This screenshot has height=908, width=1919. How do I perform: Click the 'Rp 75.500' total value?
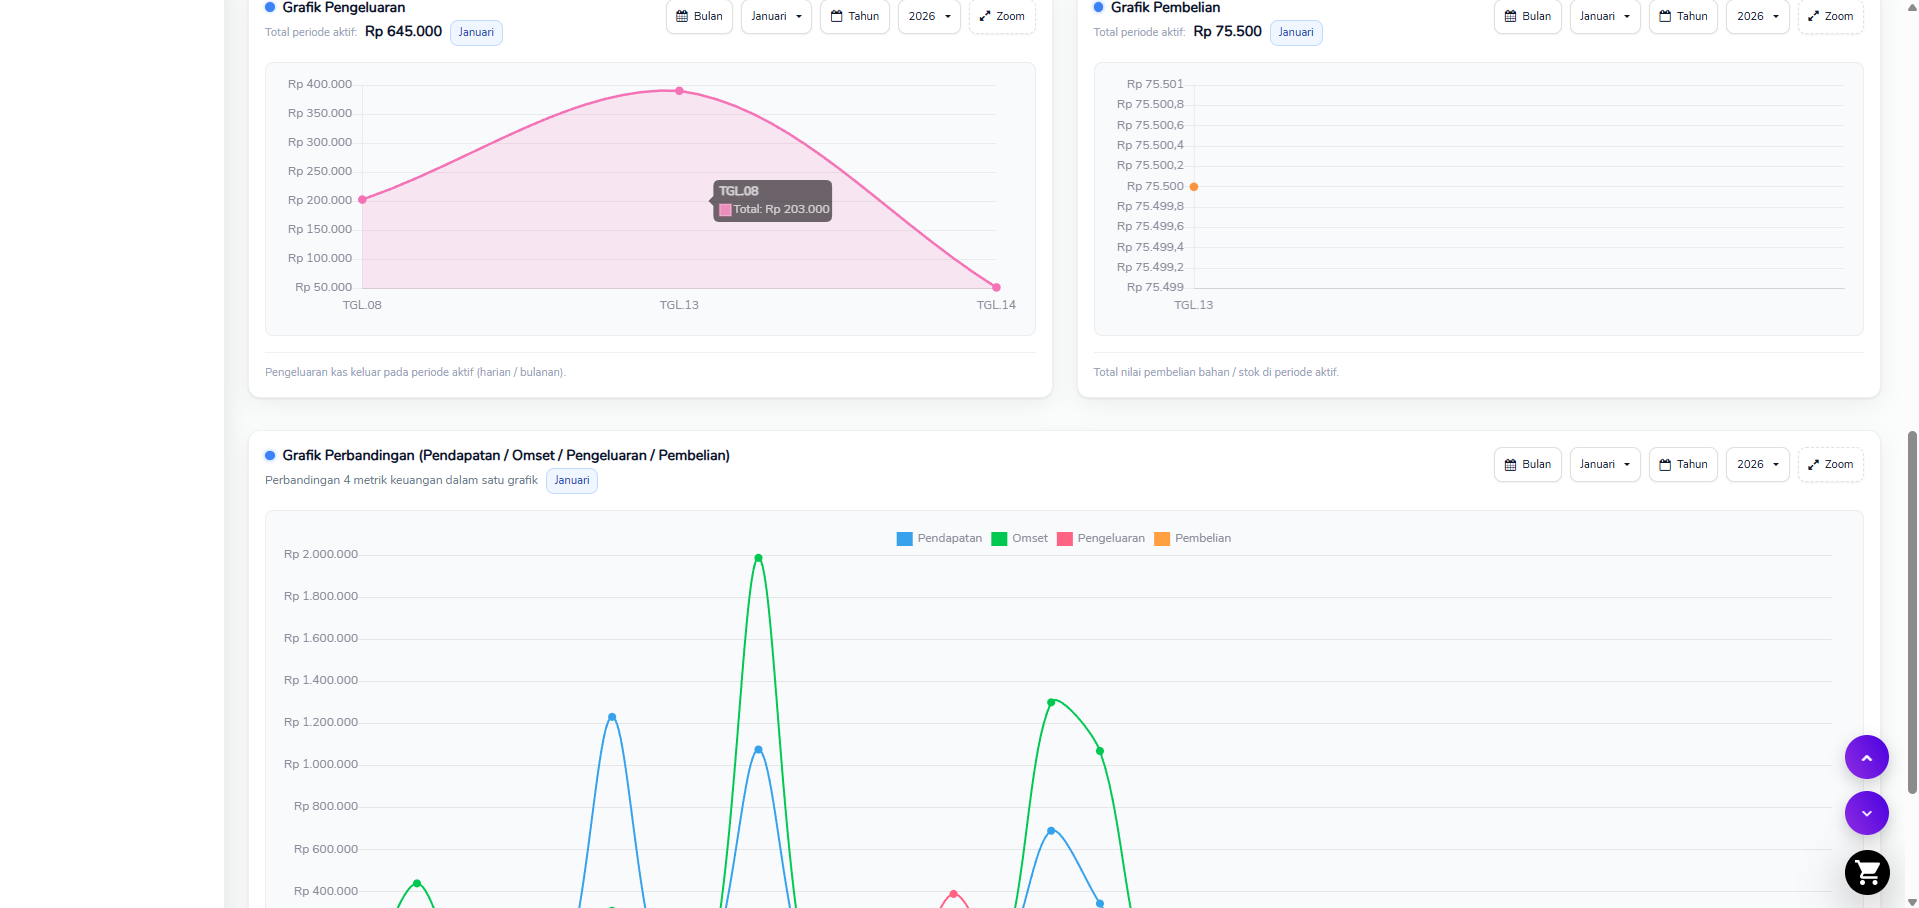pos(1228,31)
